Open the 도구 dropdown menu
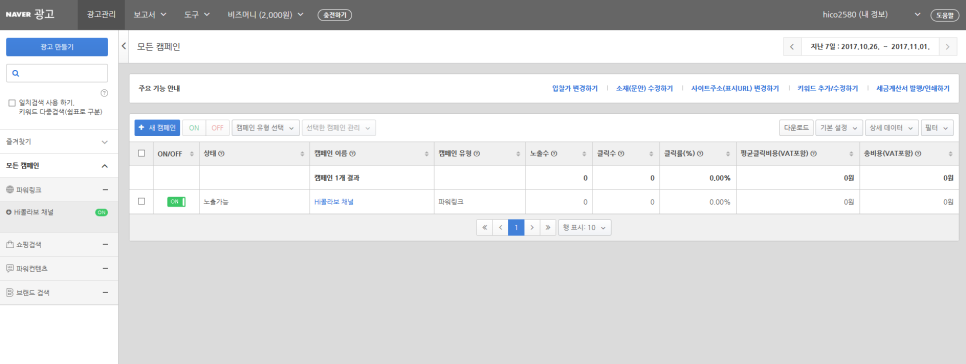Screen dimensions: 966x364 point(197,15)
